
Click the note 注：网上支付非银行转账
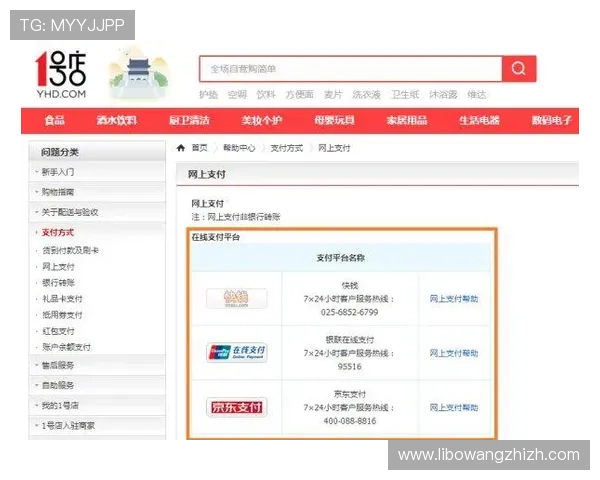coord(236,217)
